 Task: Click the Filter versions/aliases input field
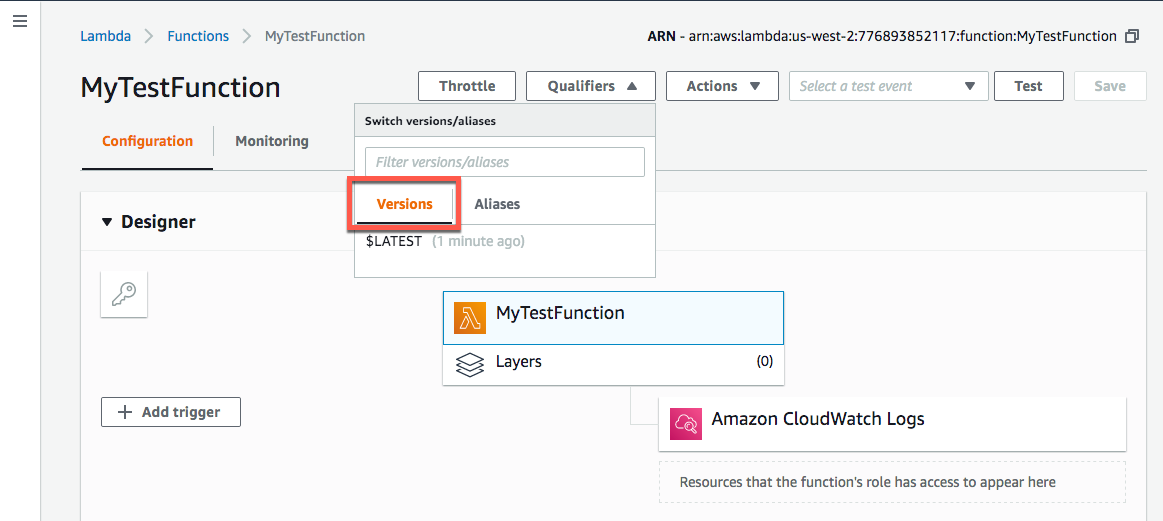click(x=505, y=162)
